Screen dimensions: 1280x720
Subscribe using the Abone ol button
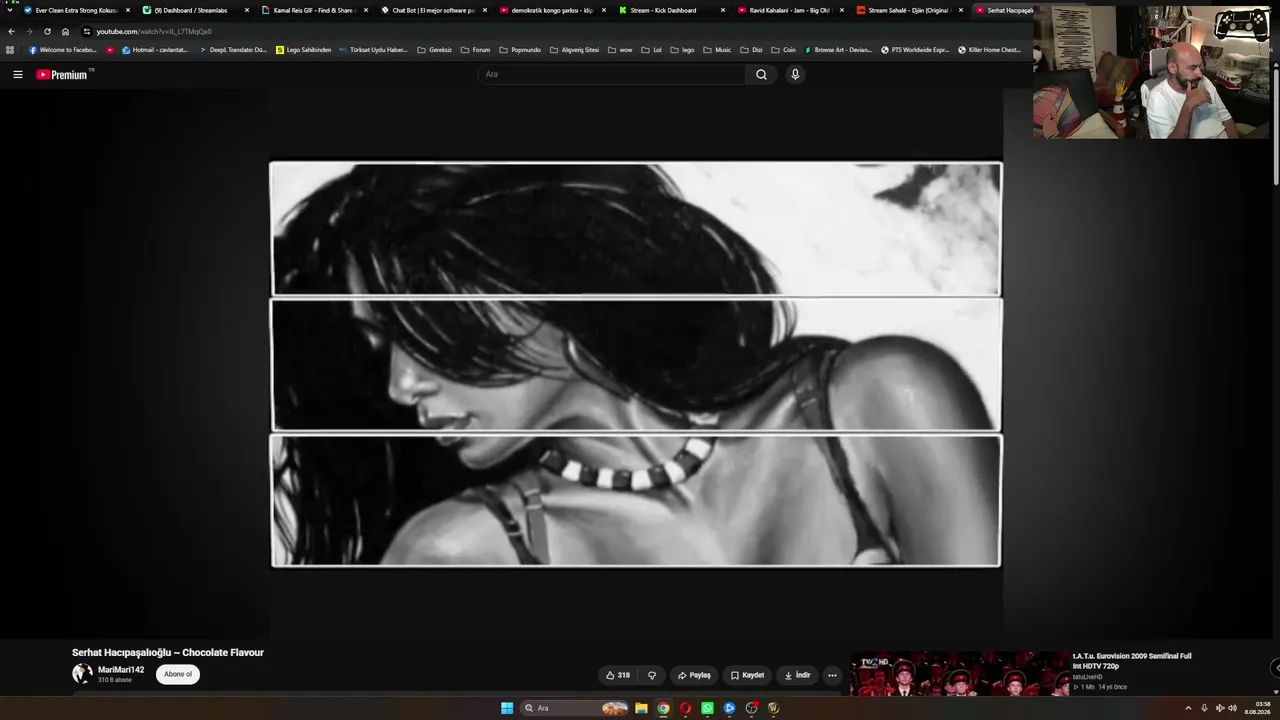click(178, 674)
